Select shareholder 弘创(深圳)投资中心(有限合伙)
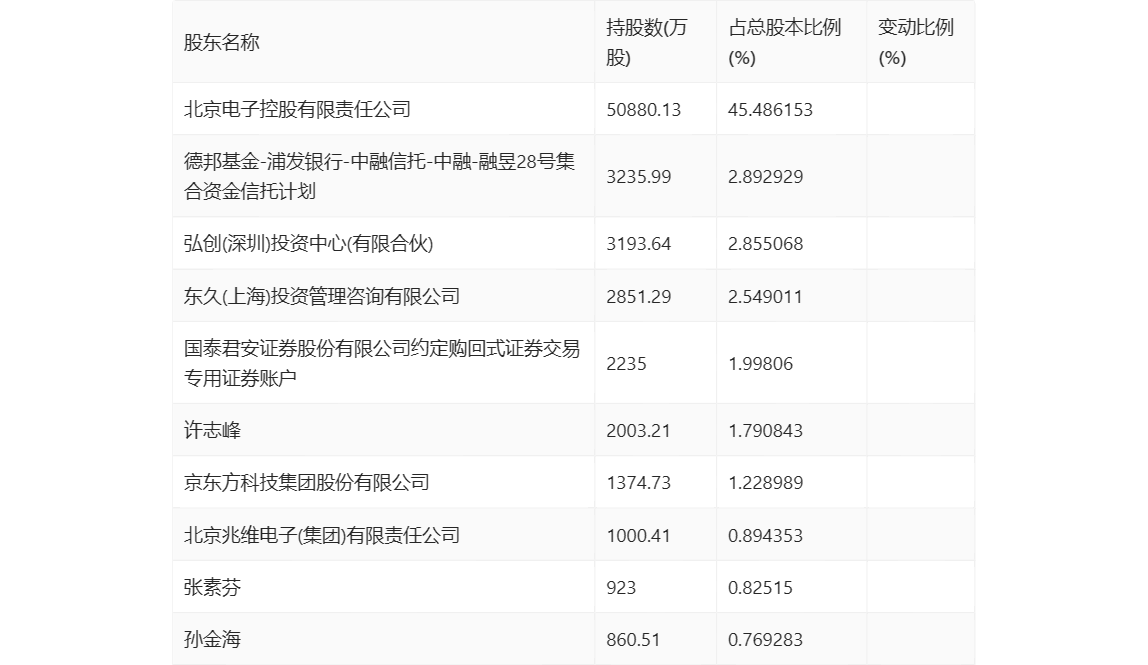 (x=308, y=243)
